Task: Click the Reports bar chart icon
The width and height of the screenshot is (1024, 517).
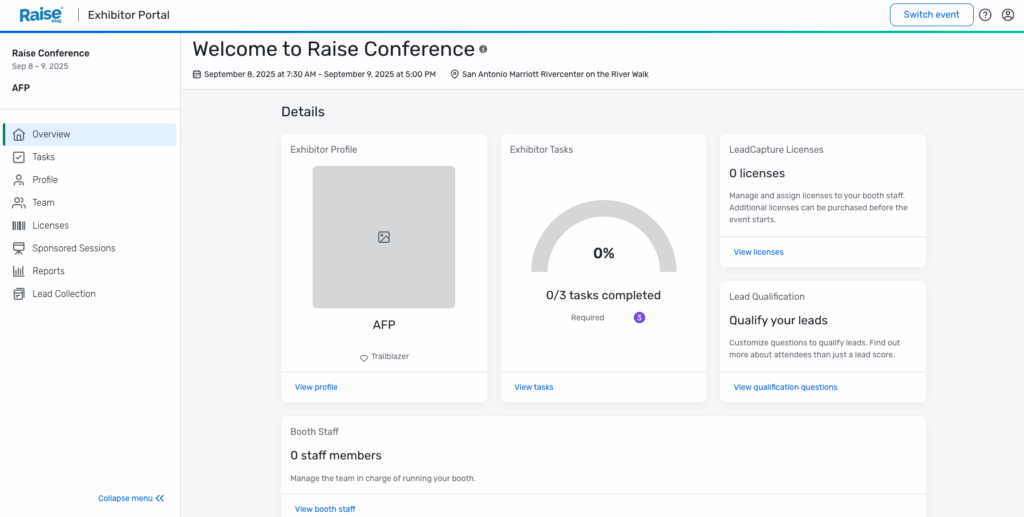Action: click(19, 271)
